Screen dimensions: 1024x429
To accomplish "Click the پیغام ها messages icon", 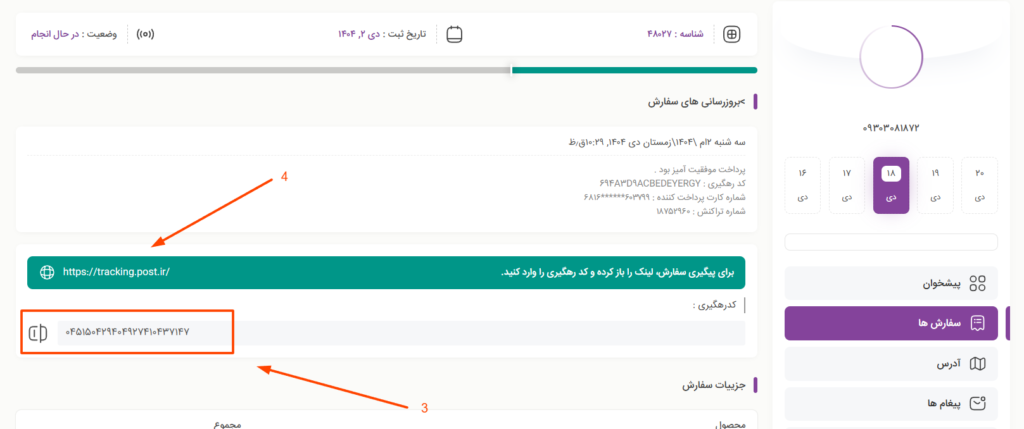I will click(x=978, y=404).
